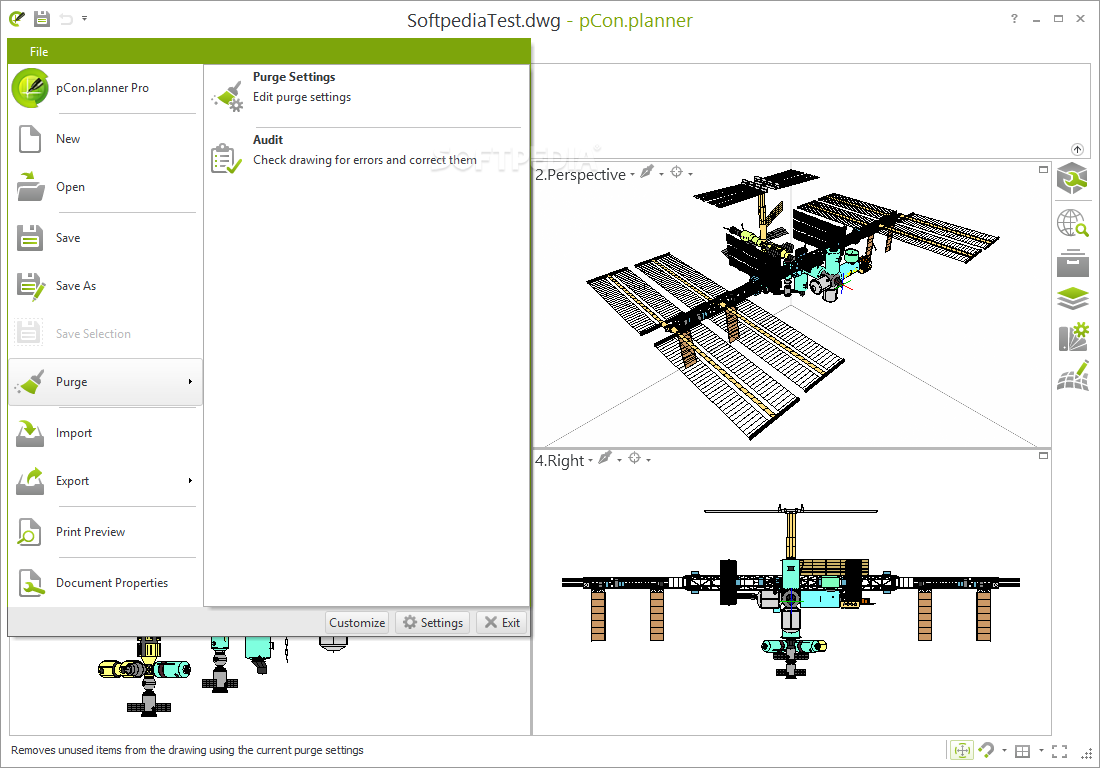Image resolution: width=1100 pixels, height=768 pixels.
Task: Expand render-style dropdown arrow in Right viewport
Action: [x=619, y=460]
